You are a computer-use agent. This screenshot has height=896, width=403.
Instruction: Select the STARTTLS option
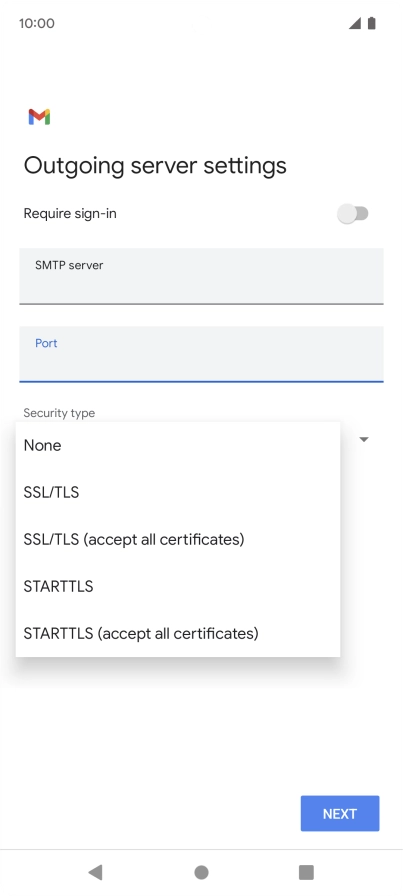point(178,586)
